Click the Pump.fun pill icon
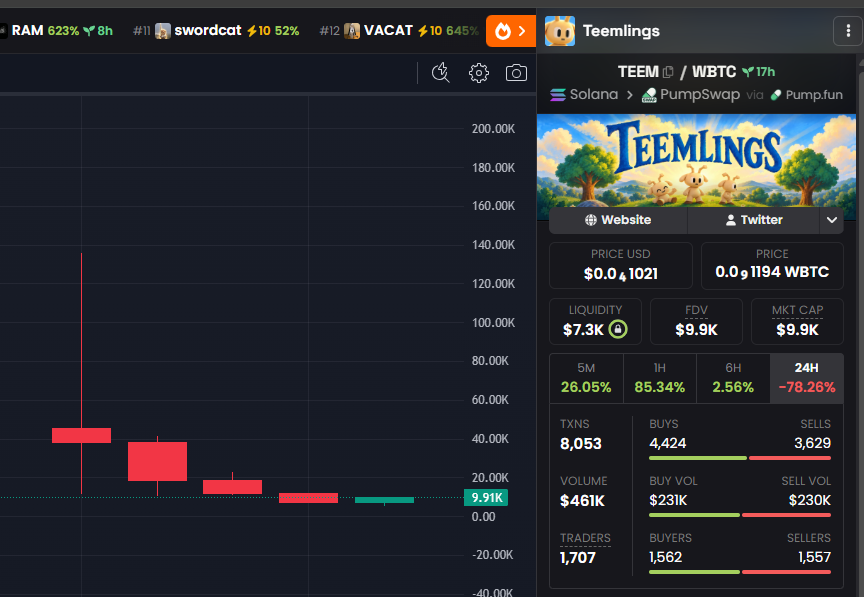The height and width of the screenshot is (597, 864). pyautogui.click(x=776, y=95)
